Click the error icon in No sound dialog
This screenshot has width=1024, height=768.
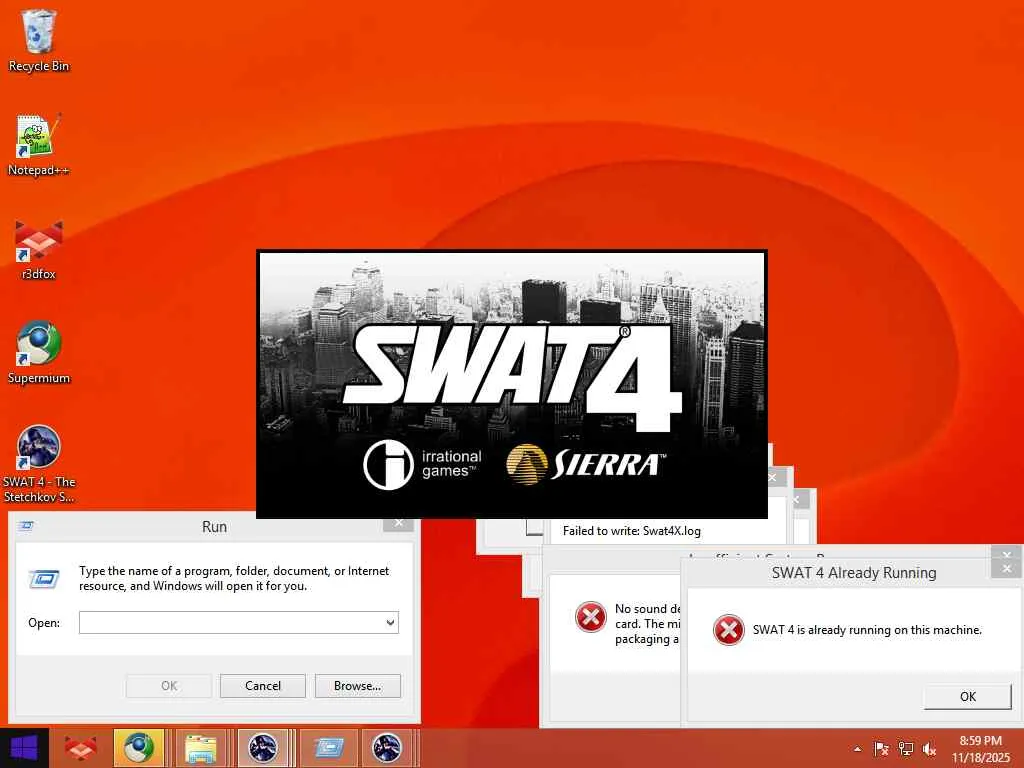click(590, 617)
